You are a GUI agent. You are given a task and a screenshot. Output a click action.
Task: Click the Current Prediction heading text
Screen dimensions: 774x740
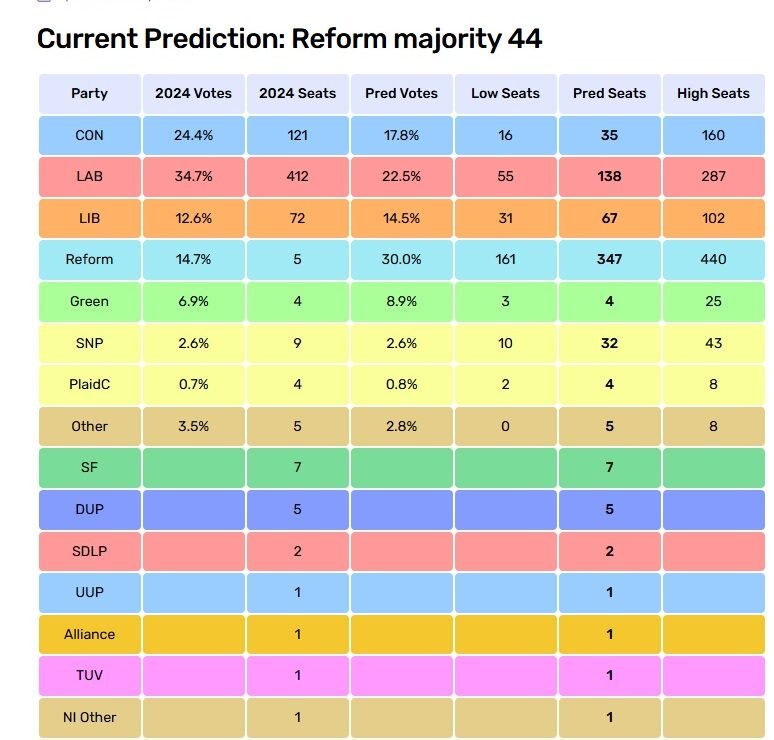pos(289,39)
